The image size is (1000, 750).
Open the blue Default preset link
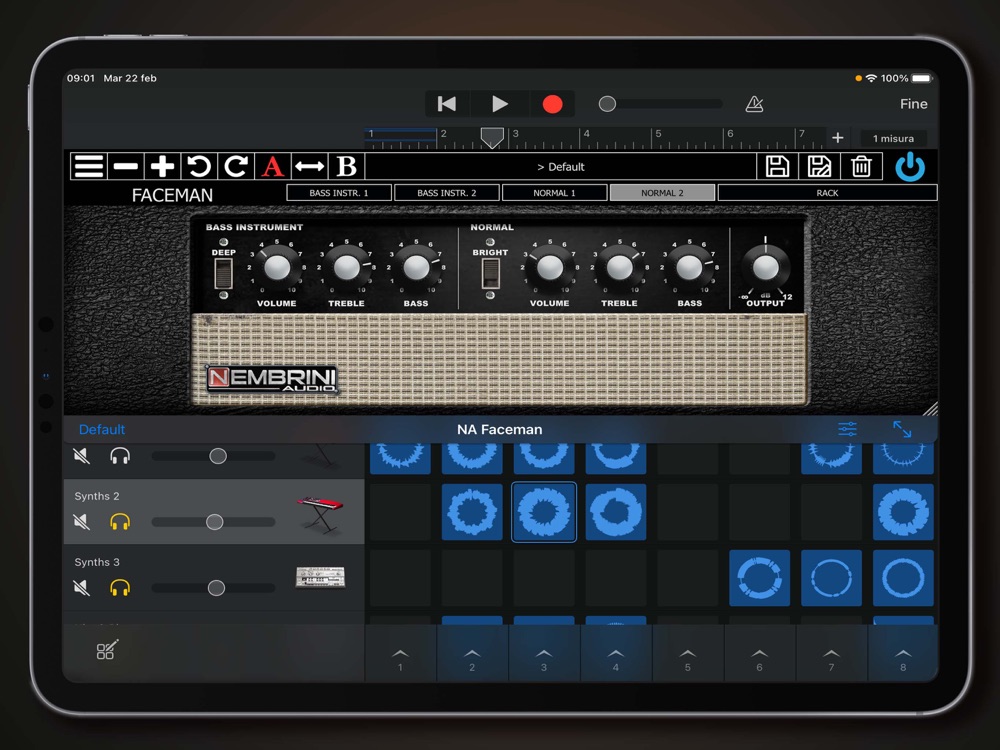(102, 429)
